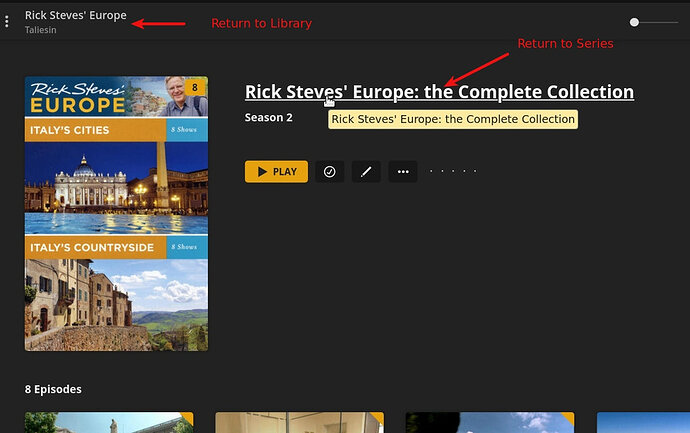Click the Season 2 label
Image resolution: width=690 pixels, height=433 pixels.
pos(268,117)
